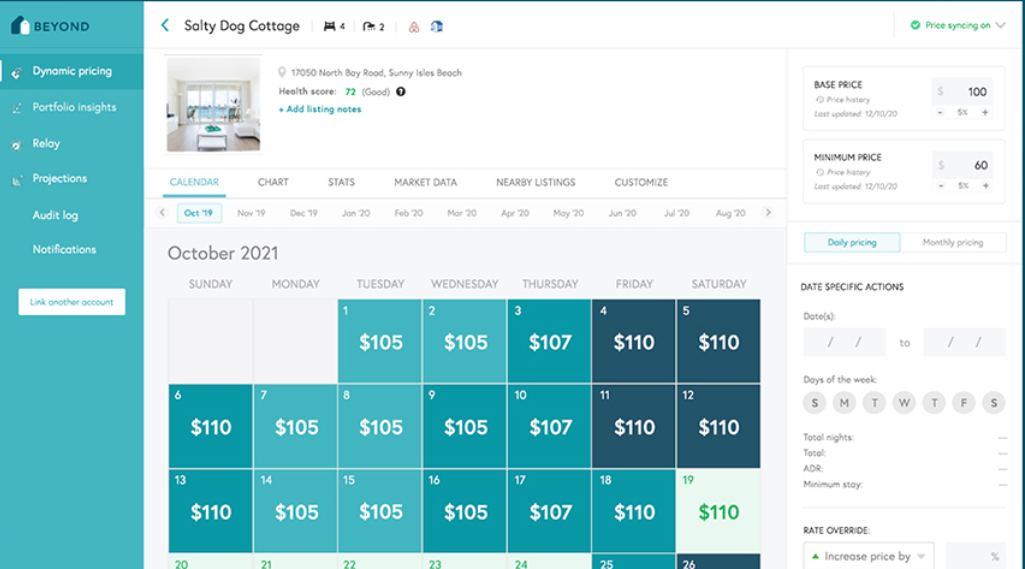Viewport: 1025px width, 569px height.
Task: Select October 19 with green $110
Action: click(x=718, y=511)
